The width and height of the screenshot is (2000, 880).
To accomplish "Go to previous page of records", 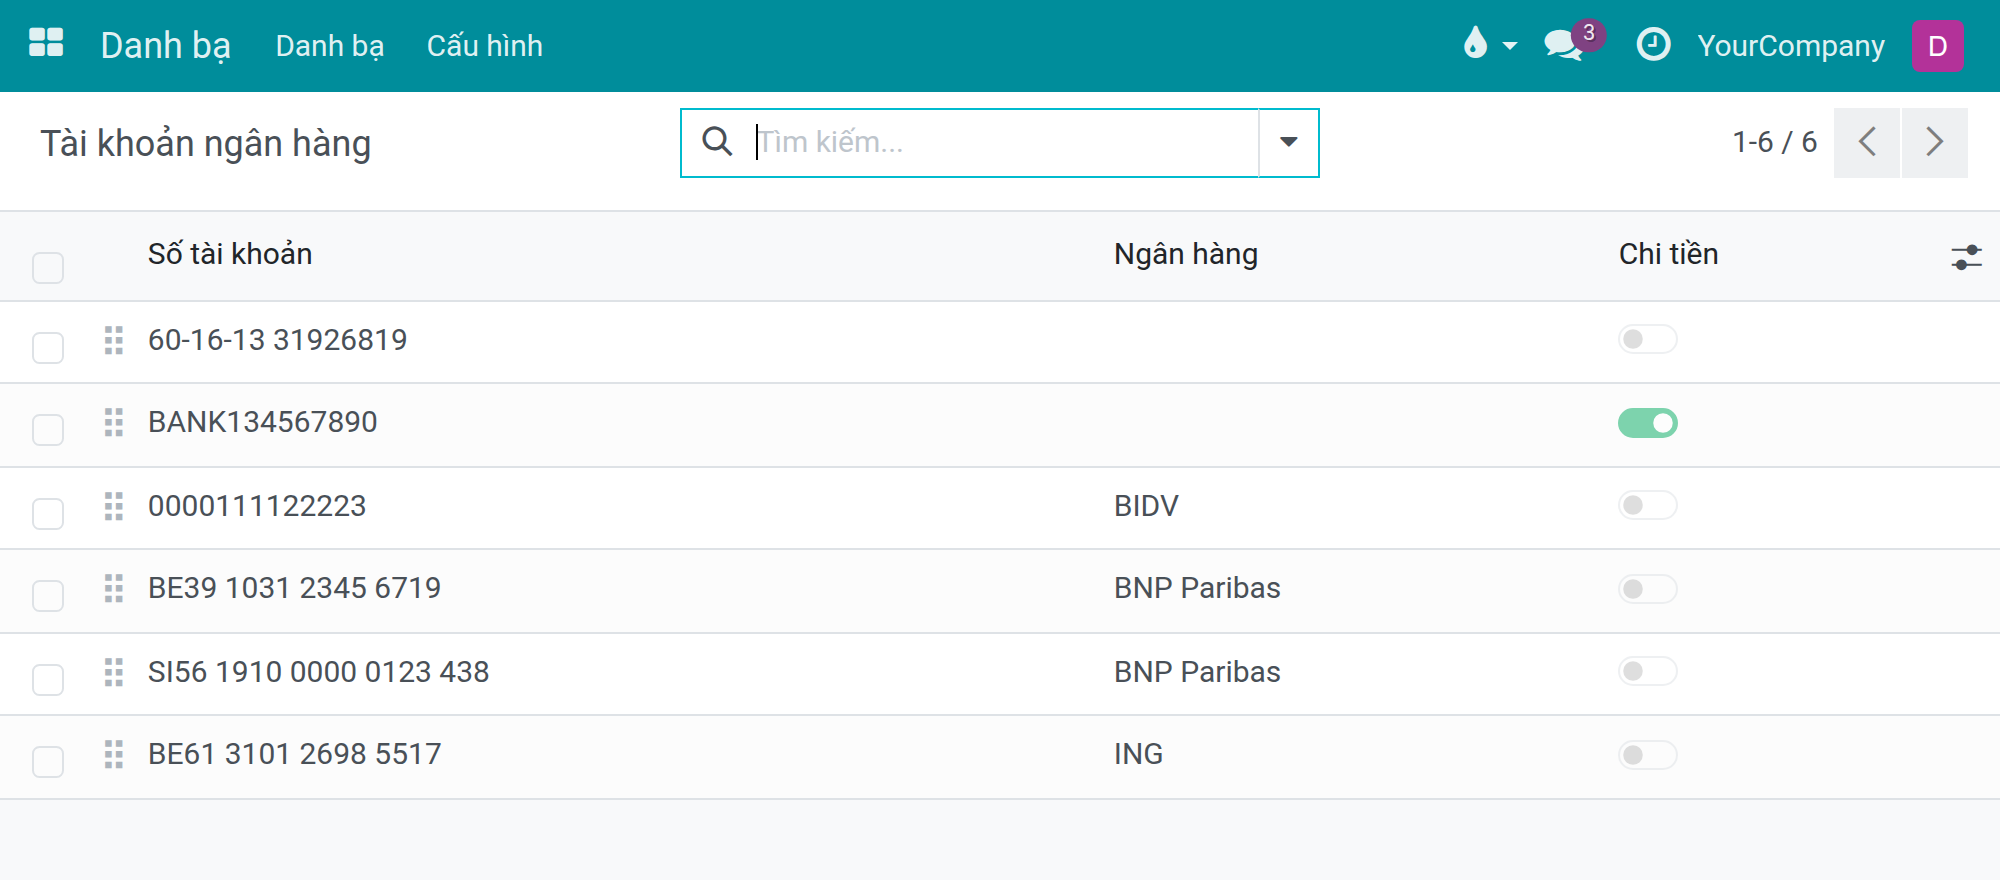I will (1867, 142).
